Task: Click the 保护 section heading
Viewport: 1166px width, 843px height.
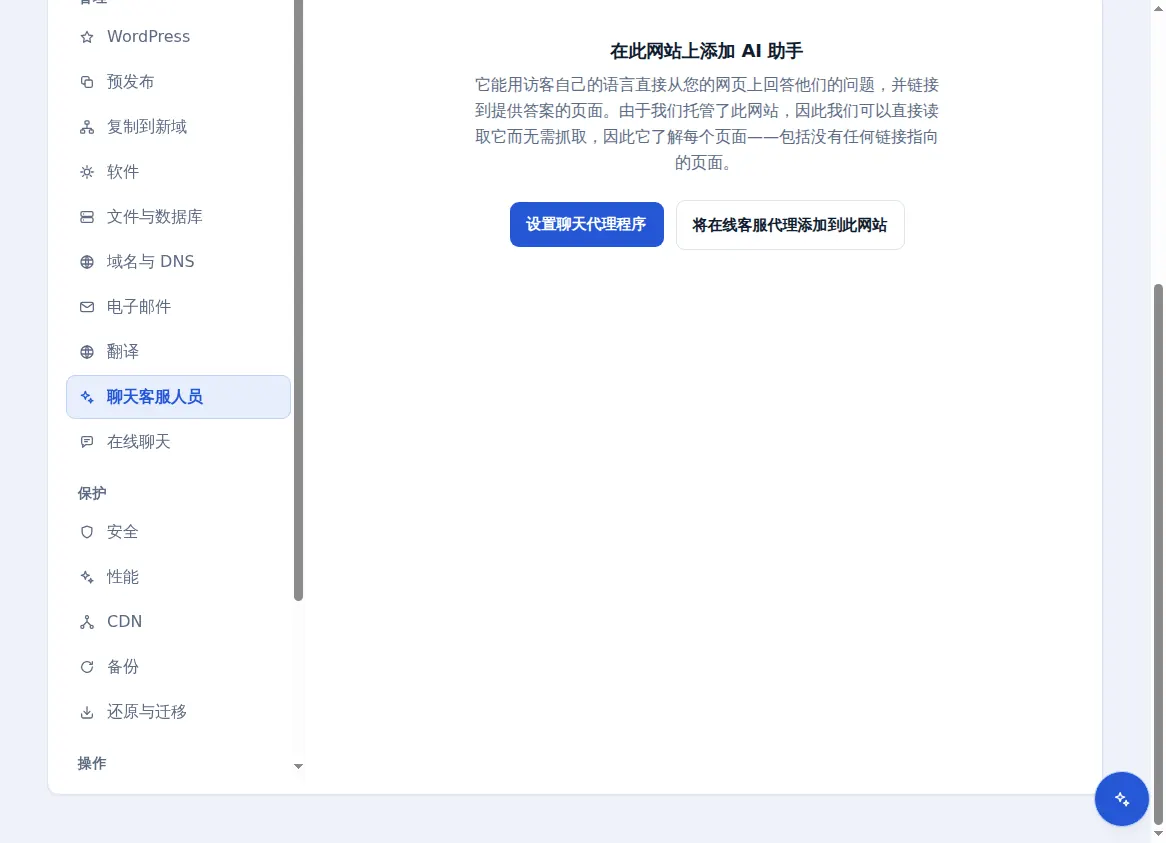Action: tap(92, 494)
